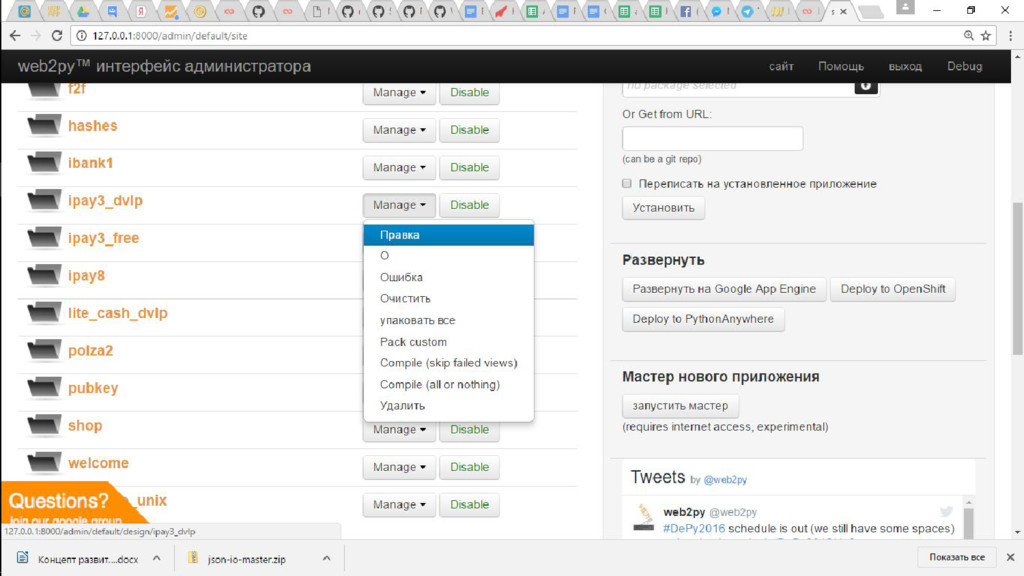The width and height of the screenshot is (1024, 576).
Task: Click запустить мастер button
Action: coord(680,406)
